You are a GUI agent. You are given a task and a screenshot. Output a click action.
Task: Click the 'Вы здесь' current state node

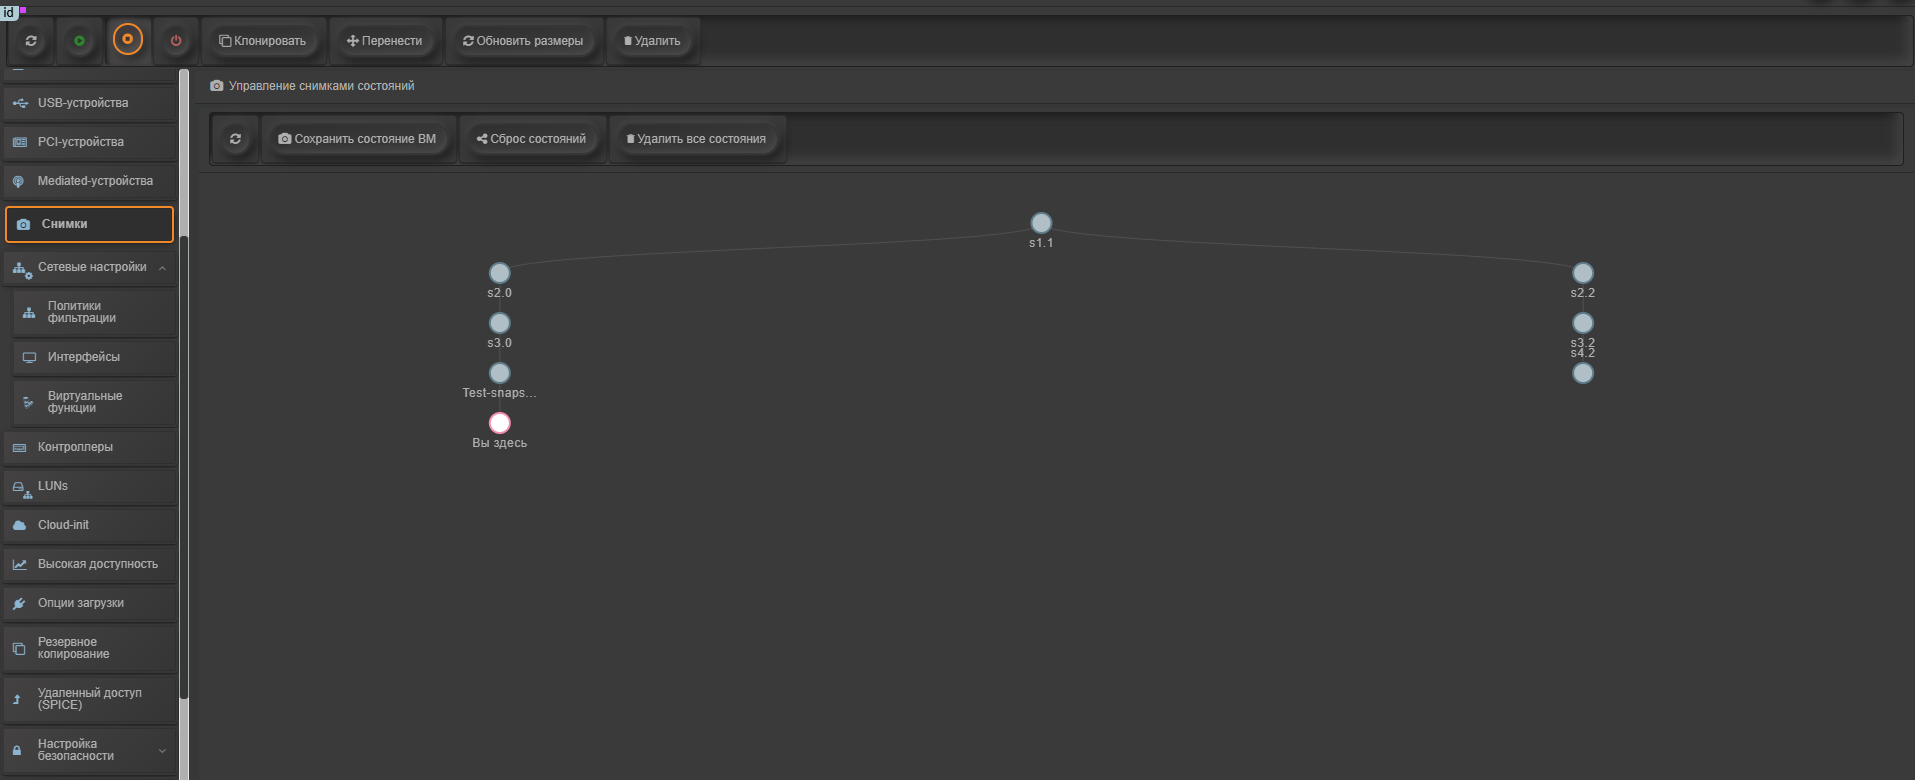point(499,423)
